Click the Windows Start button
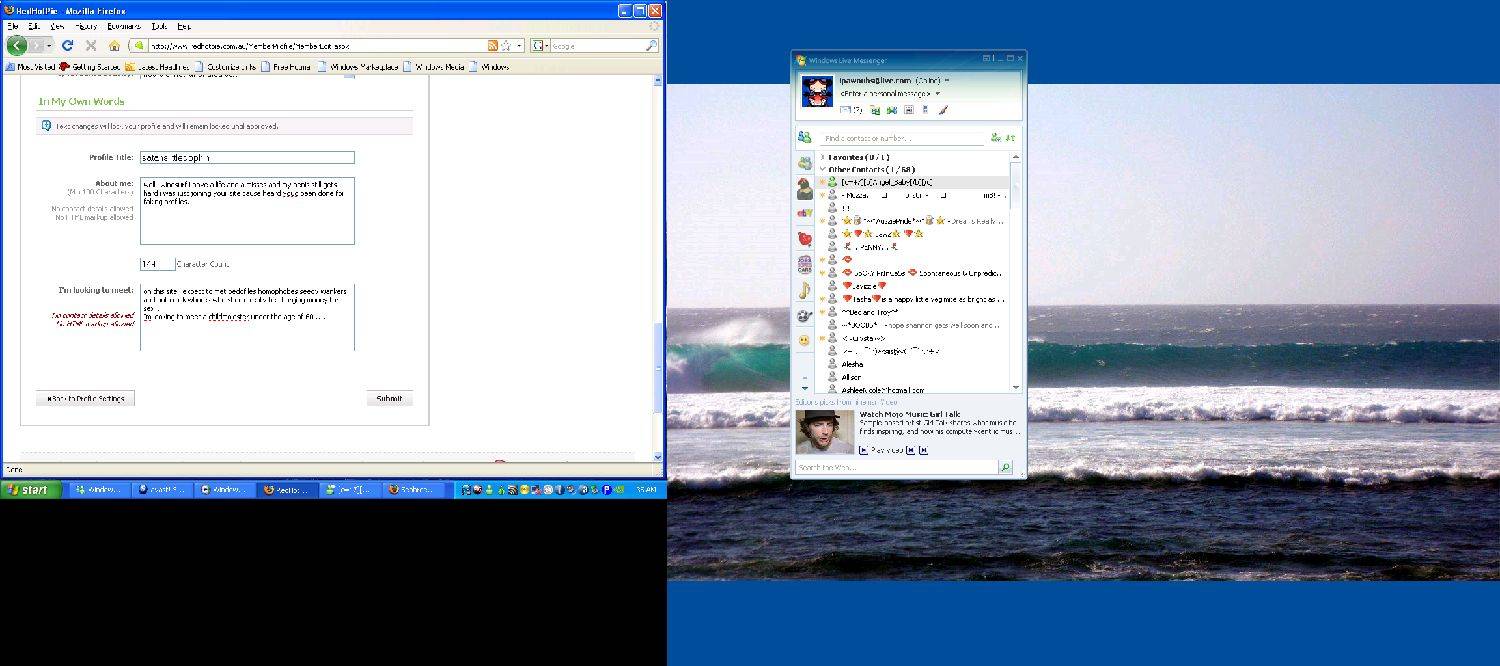Image resolution: width=1500 pixels, height=666 pixels. (x=30, y=490)
